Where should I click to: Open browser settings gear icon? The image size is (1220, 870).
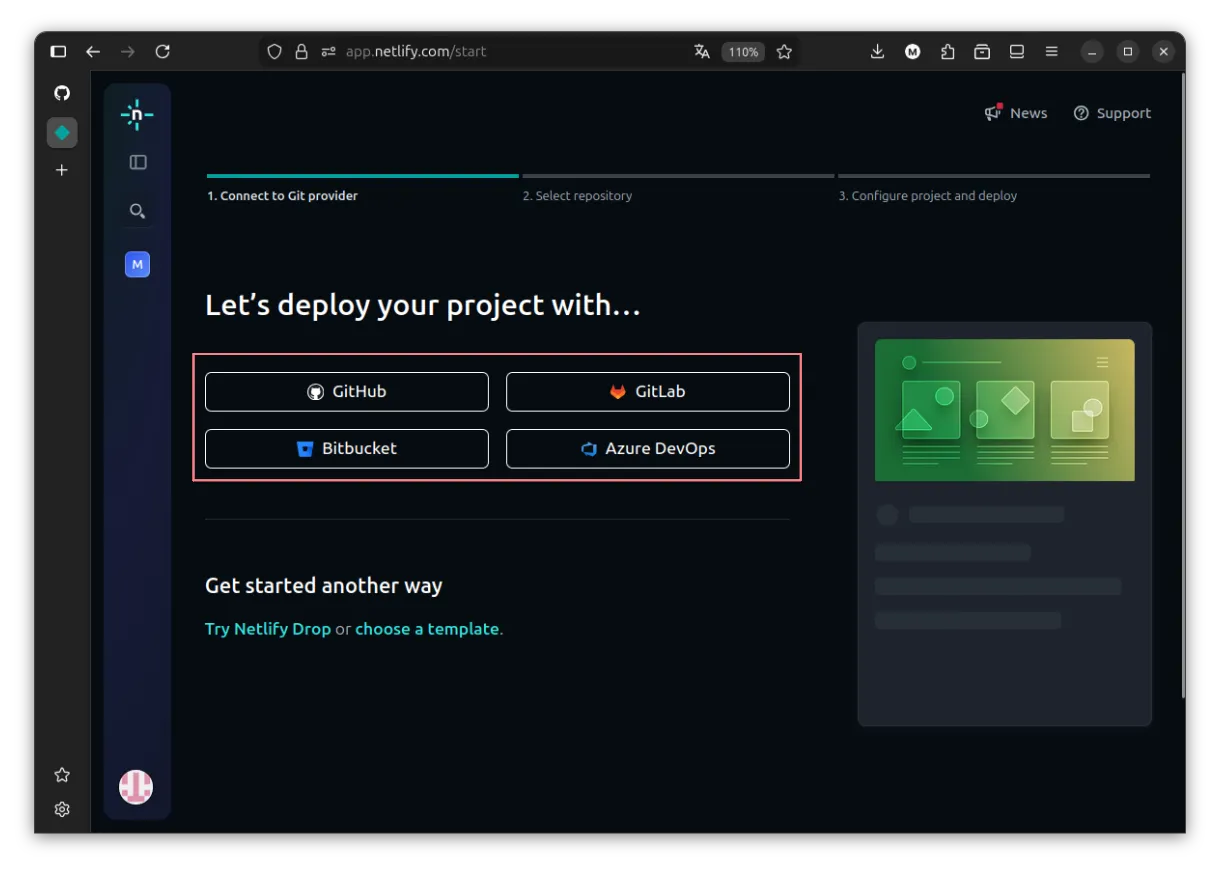pos(62,809)
